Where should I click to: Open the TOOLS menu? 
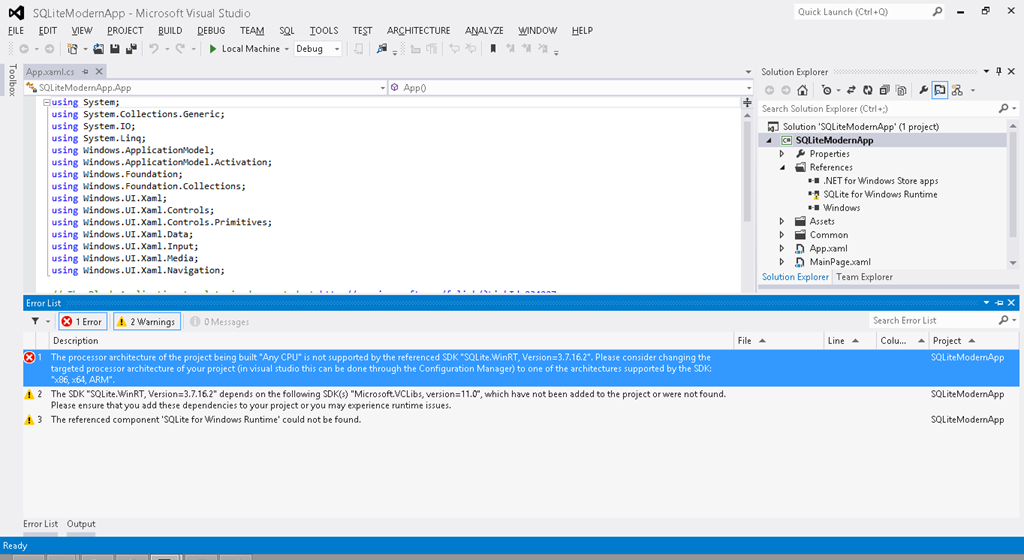324,31
